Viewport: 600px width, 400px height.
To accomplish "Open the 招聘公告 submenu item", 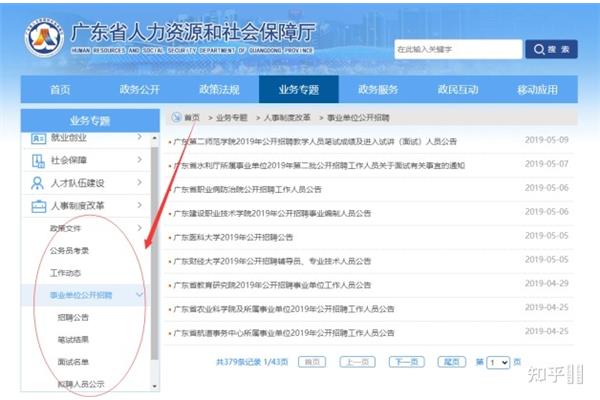I will tap(73, 317).
